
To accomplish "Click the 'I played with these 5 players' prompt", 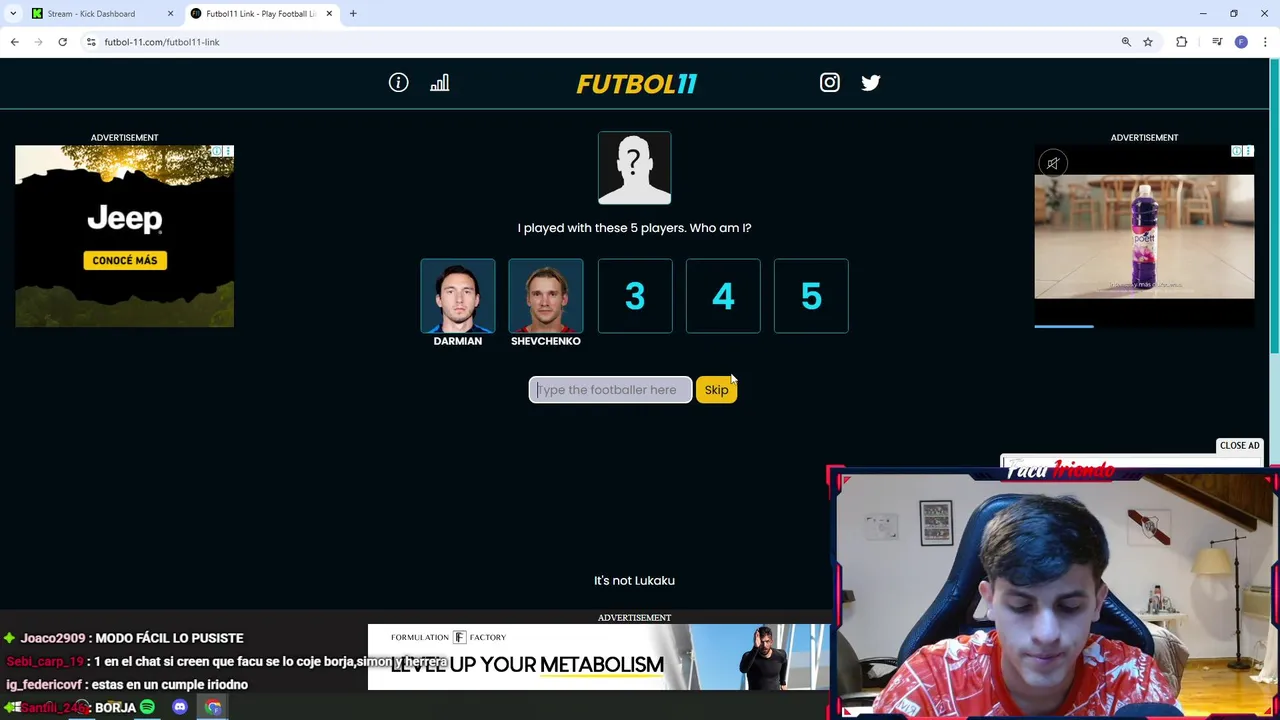I will pyautogui.click(x=634, y=228).
